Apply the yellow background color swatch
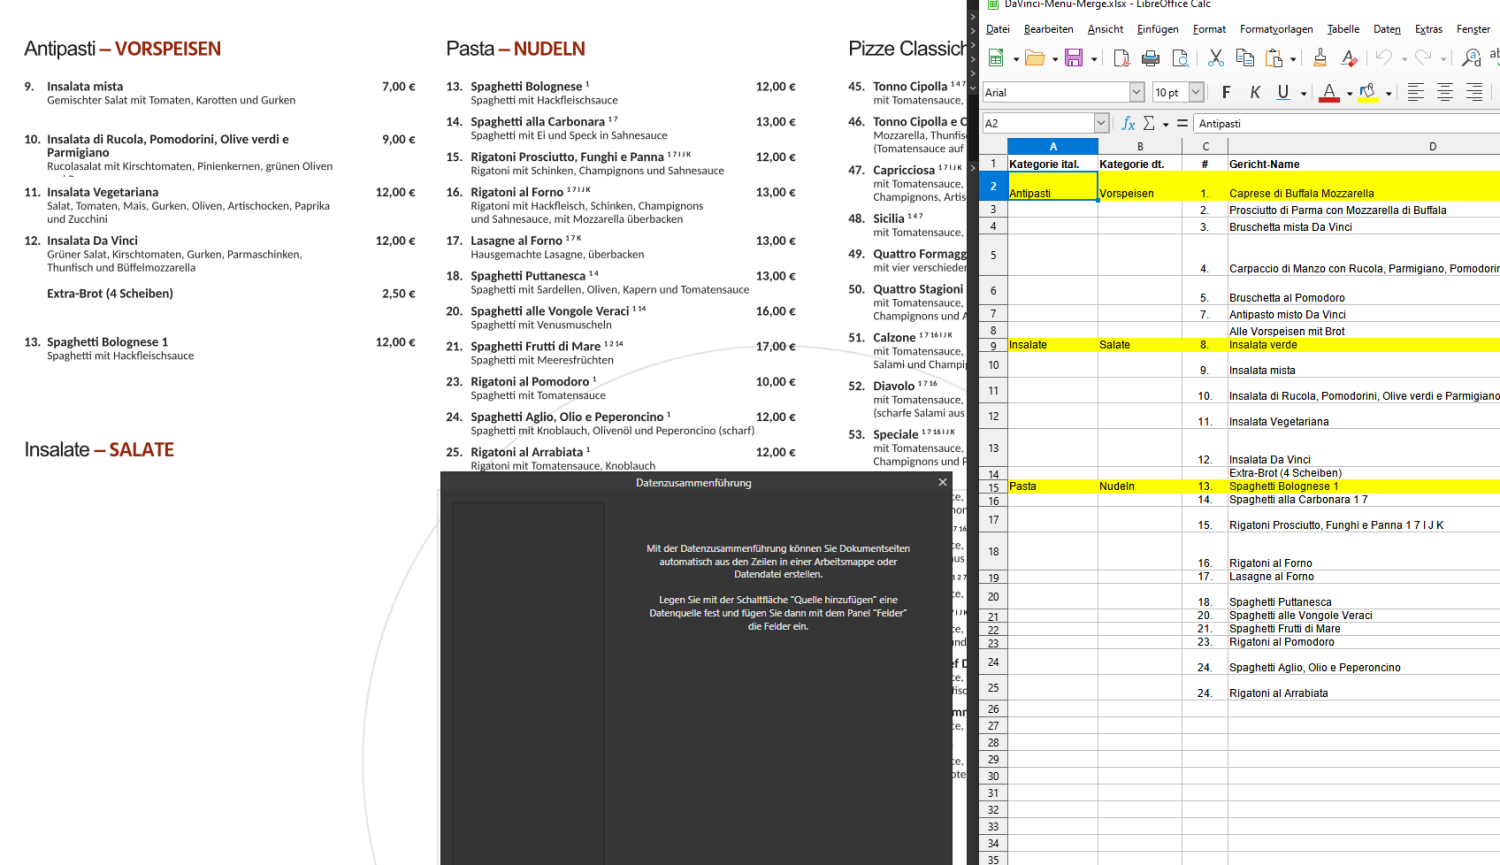The image size is (1500, 865). 1367,92
